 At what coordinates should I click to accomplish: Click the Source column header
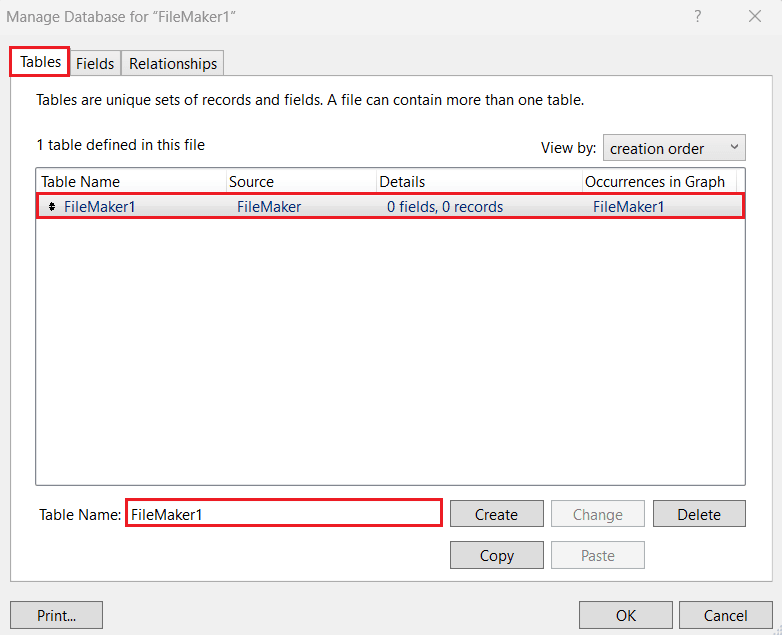pos(300,182)
